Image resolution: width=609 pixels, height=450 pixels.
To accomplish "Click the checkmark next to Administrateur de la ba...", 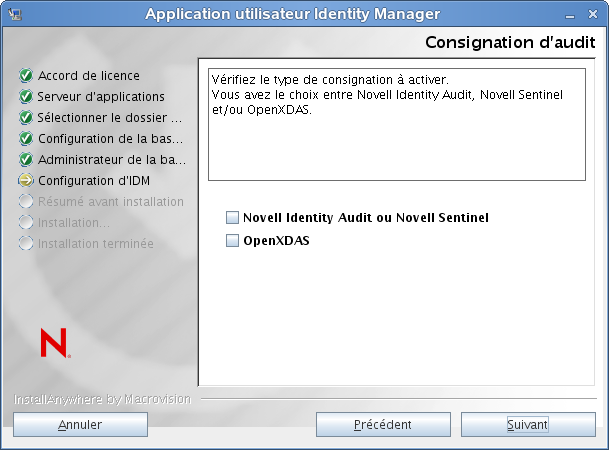I will [x=26, y=160].
